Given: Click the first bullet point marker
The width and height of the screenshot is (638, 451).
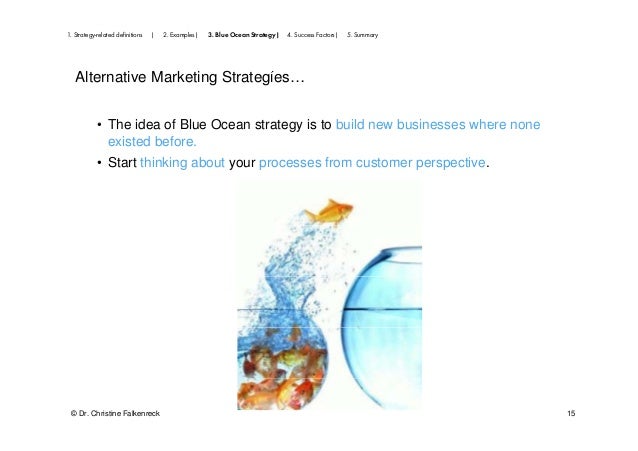Looking at the screenshot, I should coord(100,125).
